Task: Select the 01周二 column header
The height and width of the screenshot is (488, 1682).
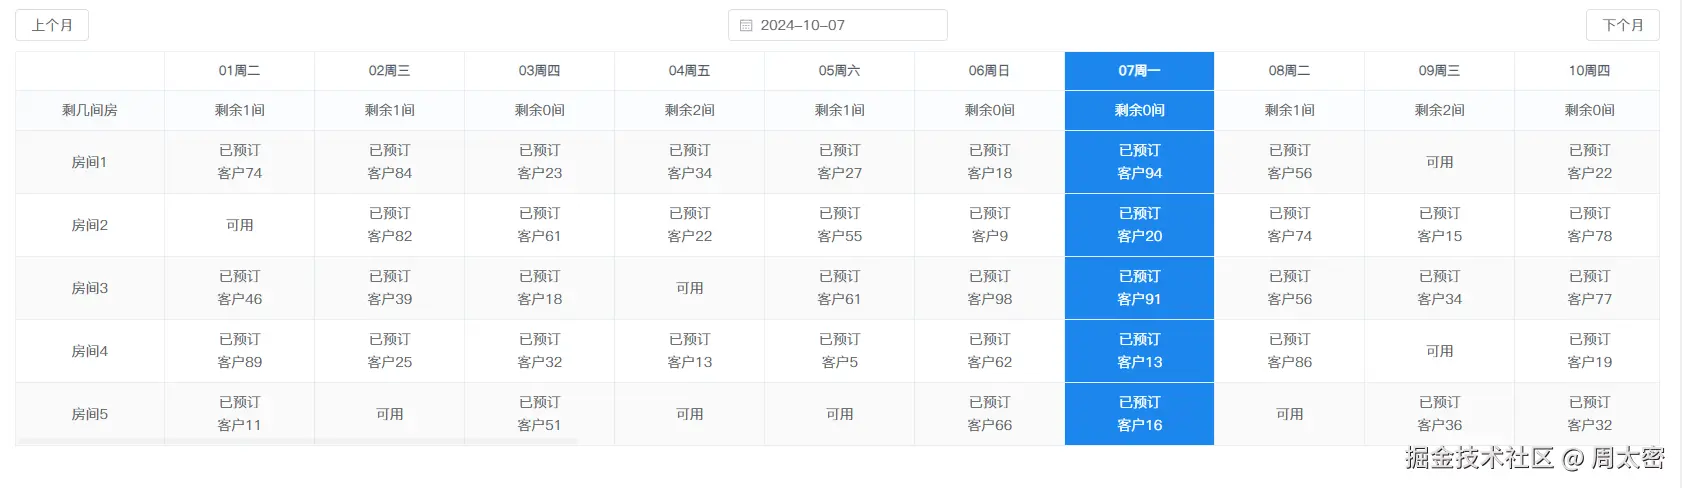Action: [x=240, y=71]
